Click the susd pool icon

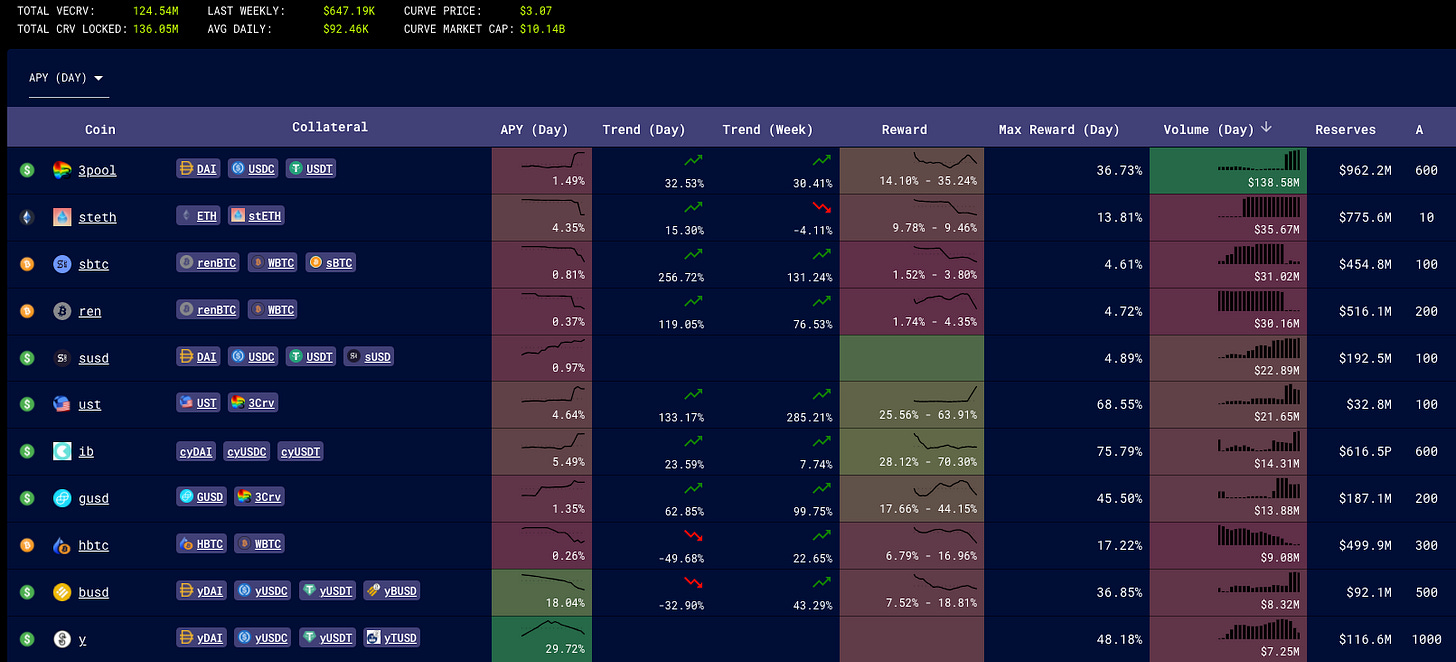(62, 358)
